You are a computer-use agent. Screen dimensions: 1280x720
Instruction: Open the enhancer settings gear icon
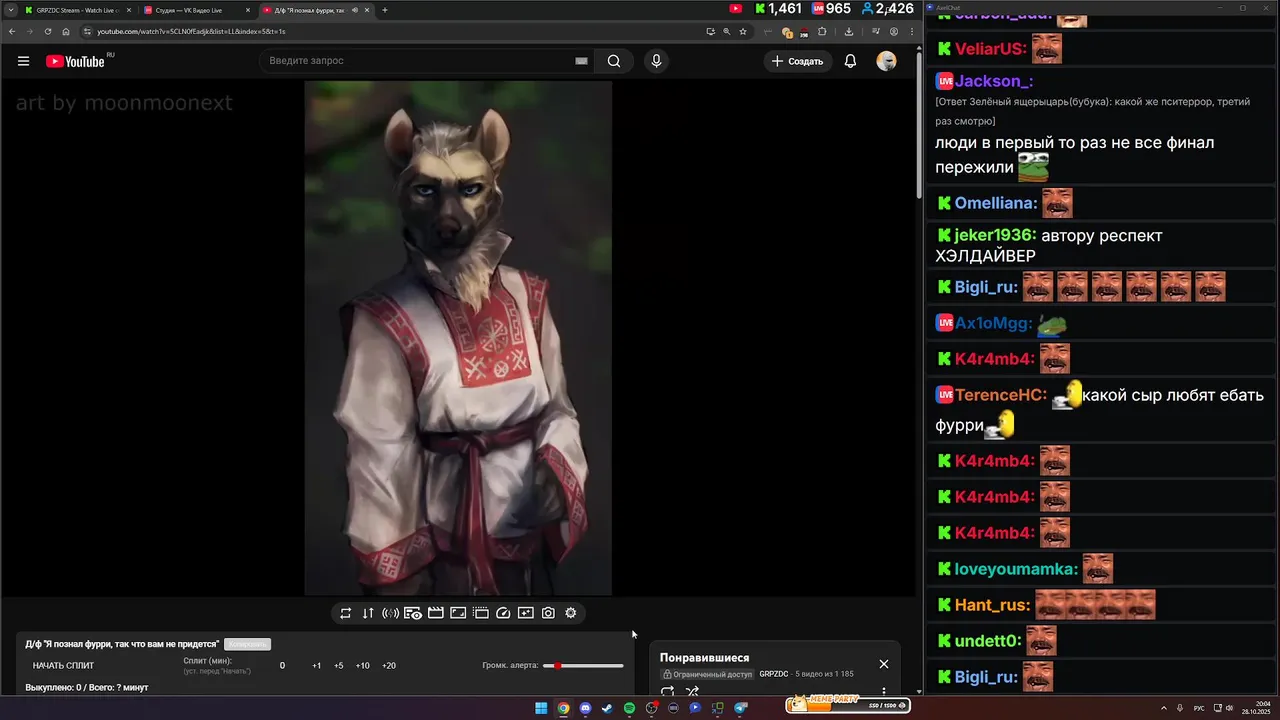tap(571, 613)
